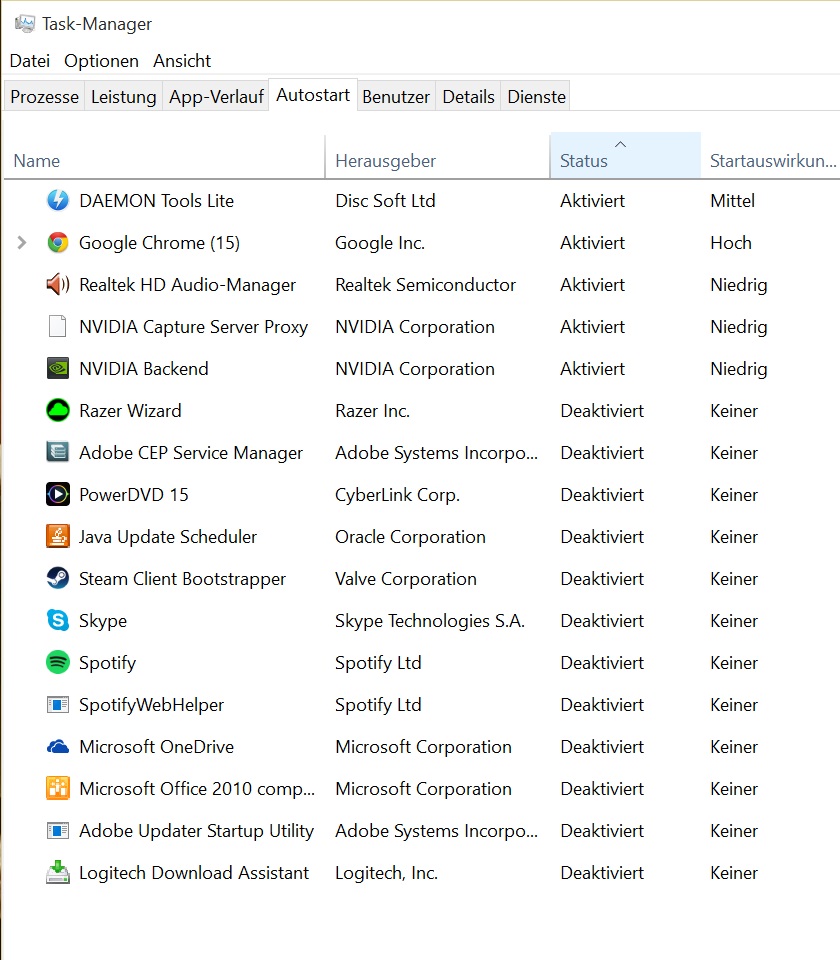This screenshot has width=840, height=960.
Task: Open the Datei menu
Action: pos(29,61)
